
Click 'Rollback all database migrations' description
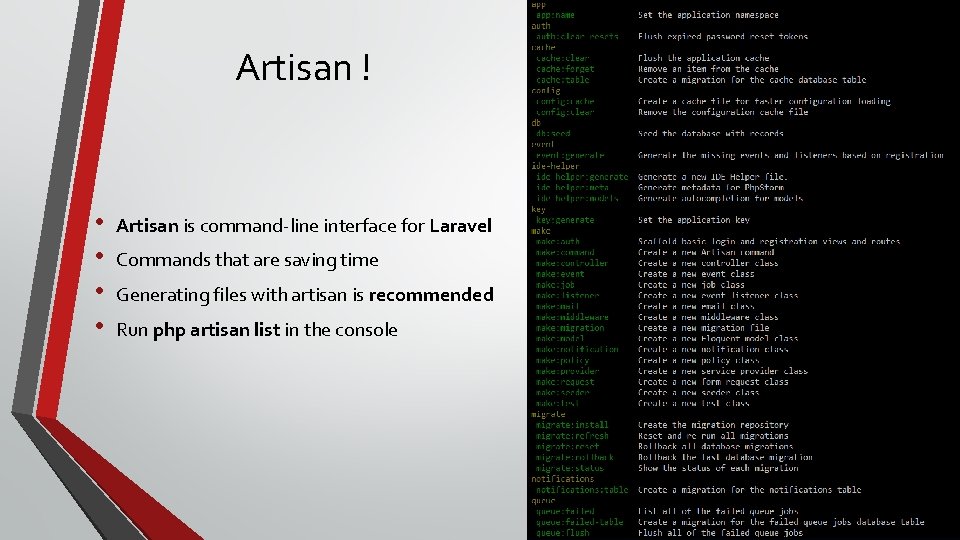pyautogui.click(x=716, y=447)
